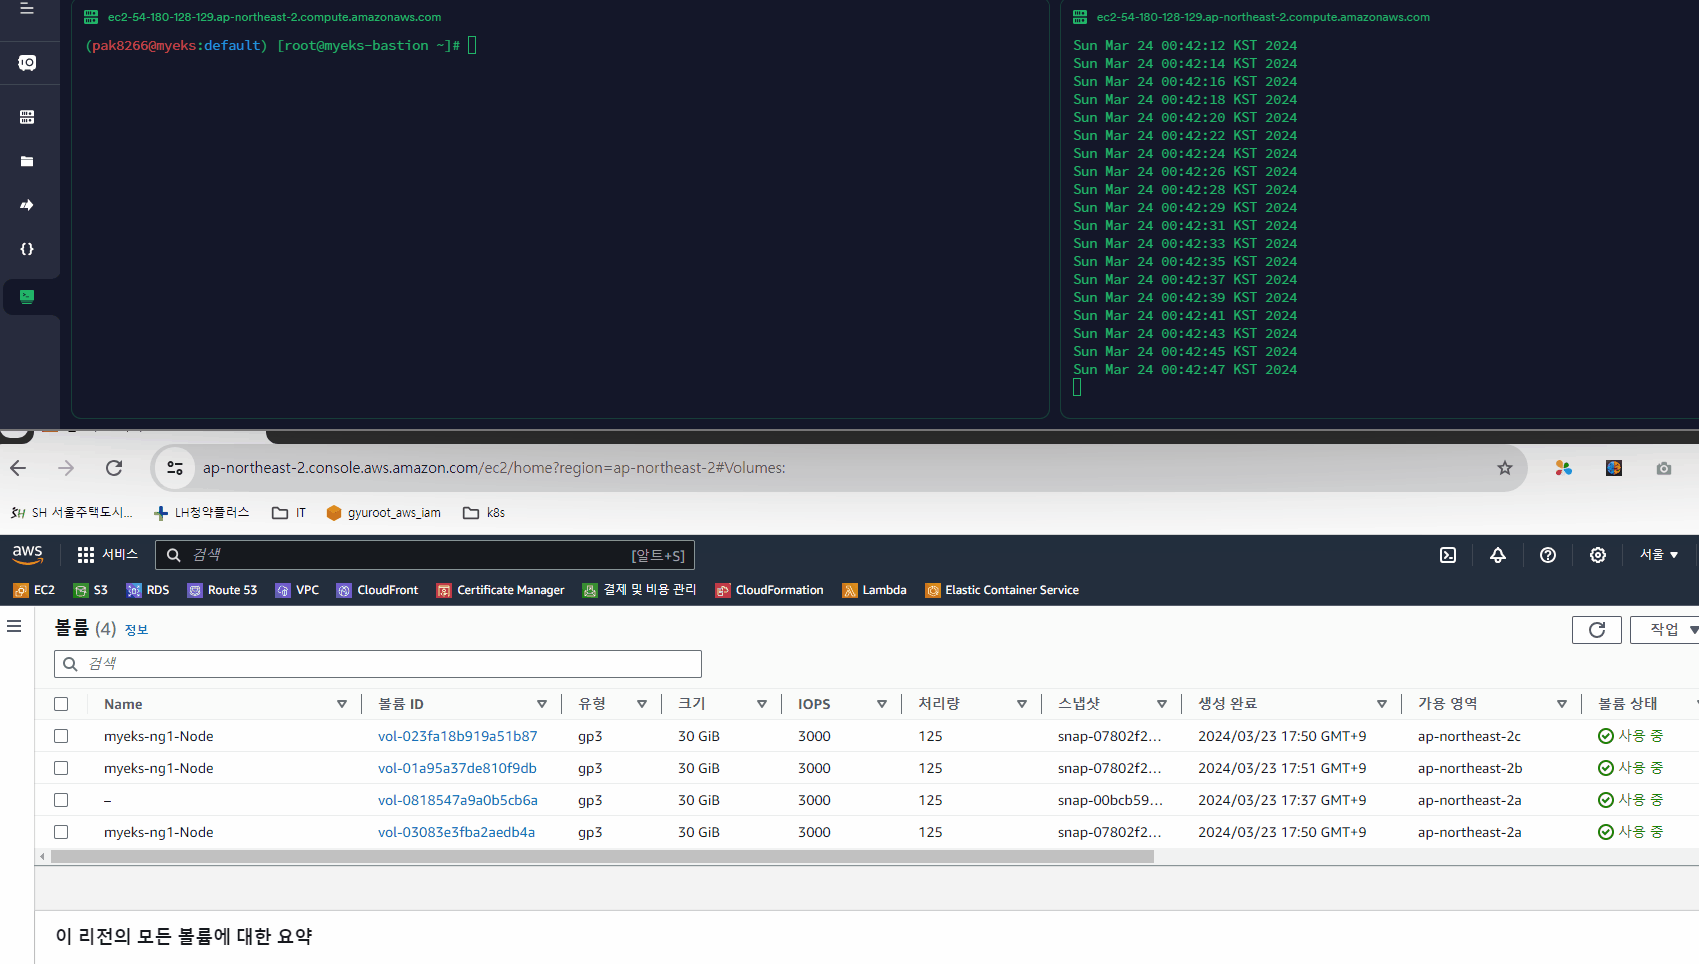
Task: Select the active green terminal icon in sidebar
Action: pyautogui.click(x=27, y=296)
